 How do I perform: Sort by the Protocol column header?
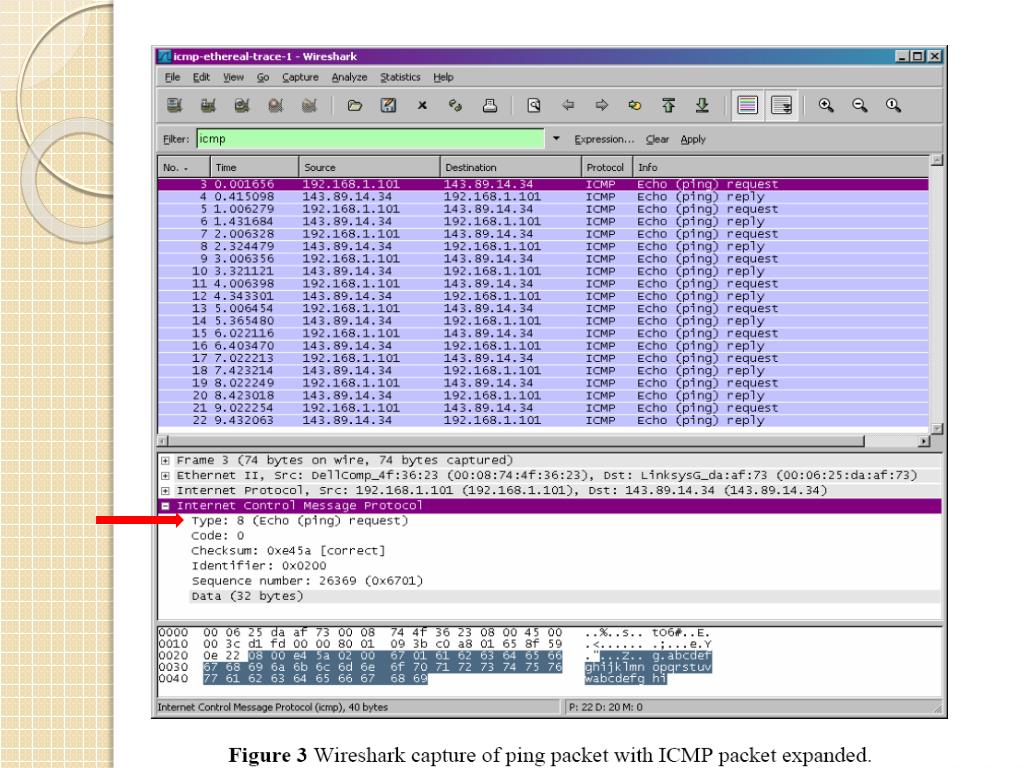[x=607, y=167]
